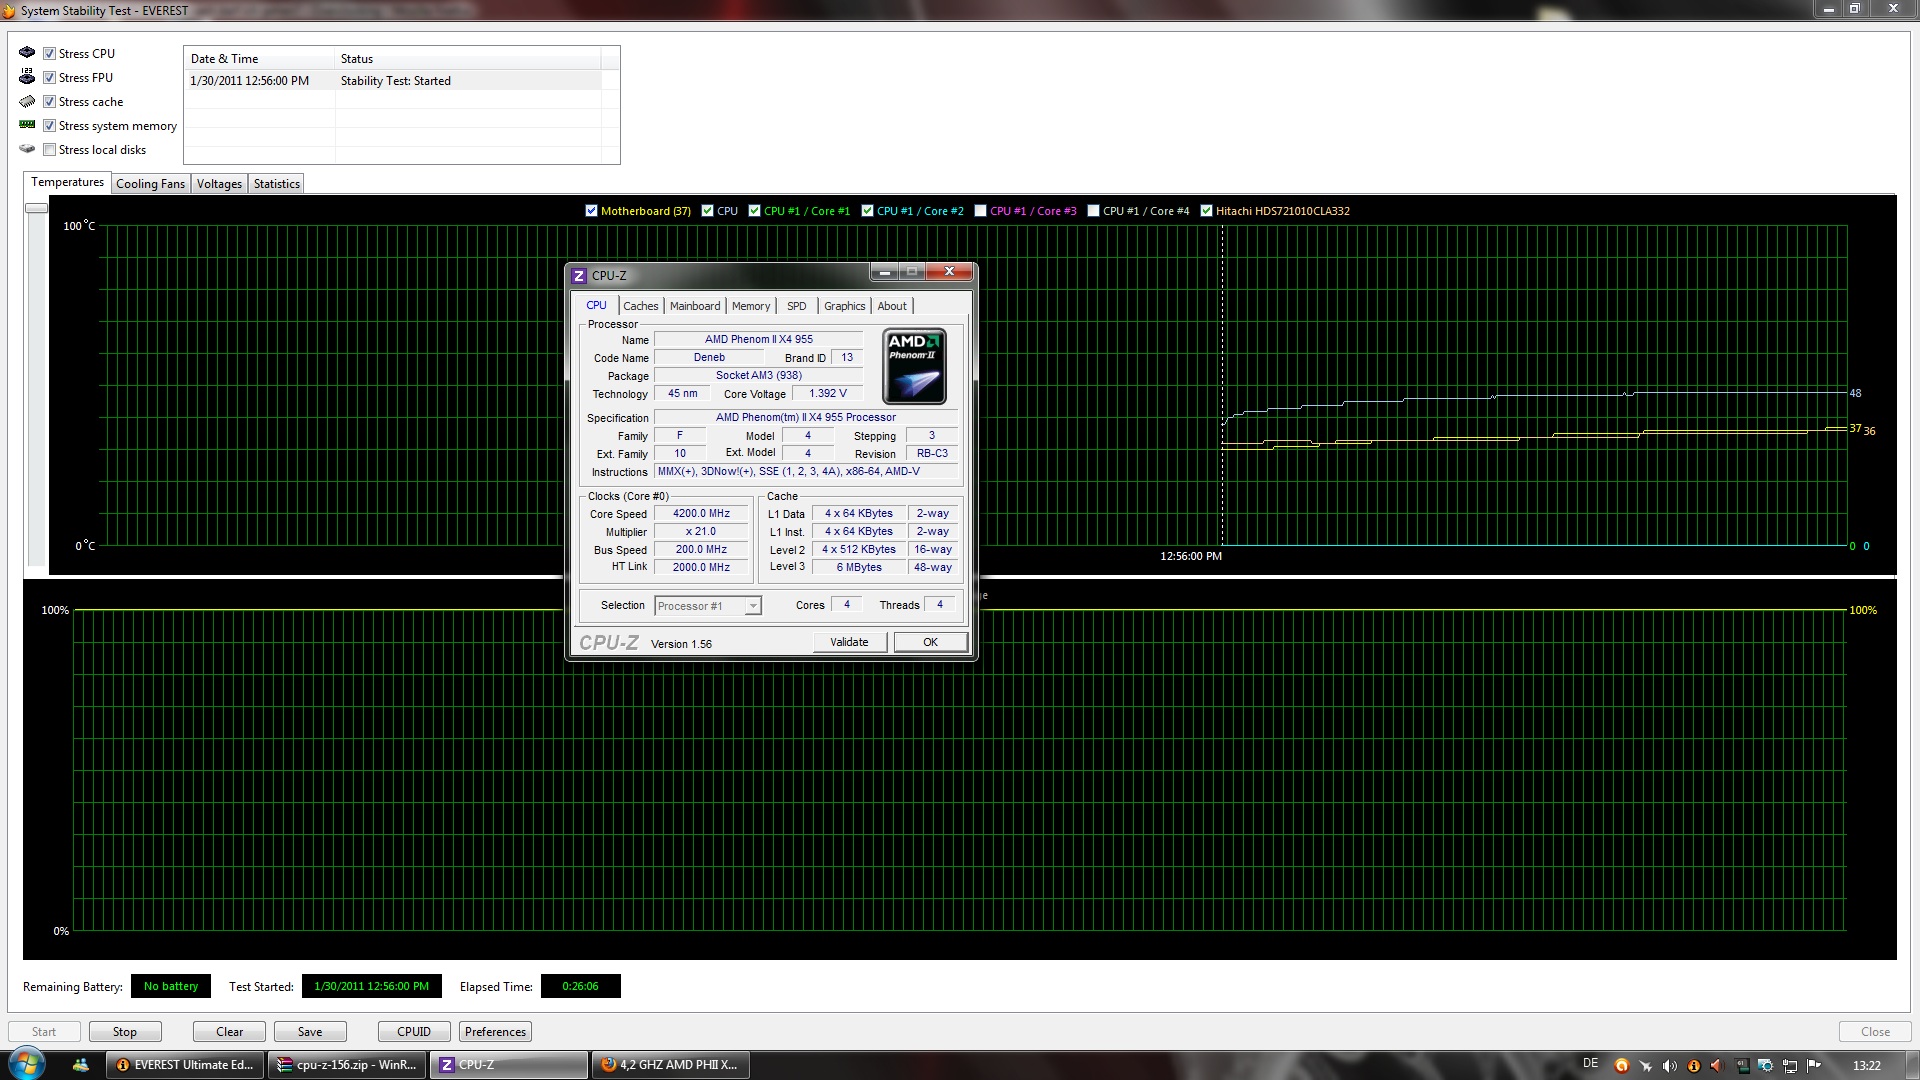Image resolution: width=1920 pixels, height=1080 pixels.
Task: Open the Mainboard tab in CPU-Z
Action: [695, 306]
